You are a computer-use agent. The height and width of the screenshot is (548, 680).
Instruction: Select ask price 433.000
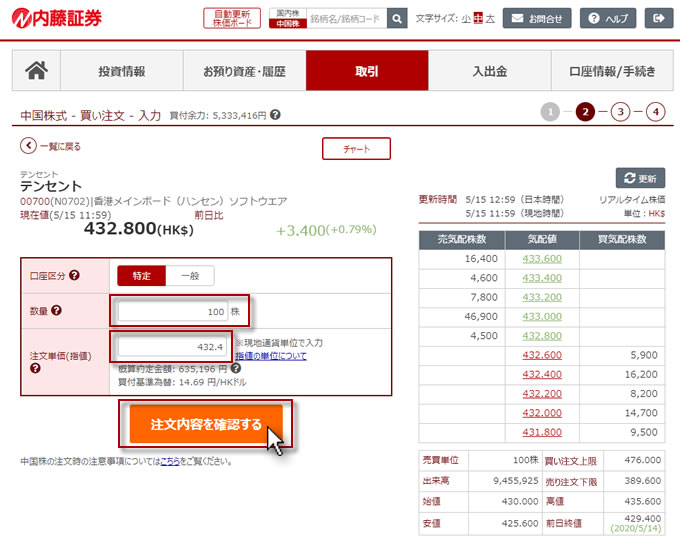tap(542, 316)
